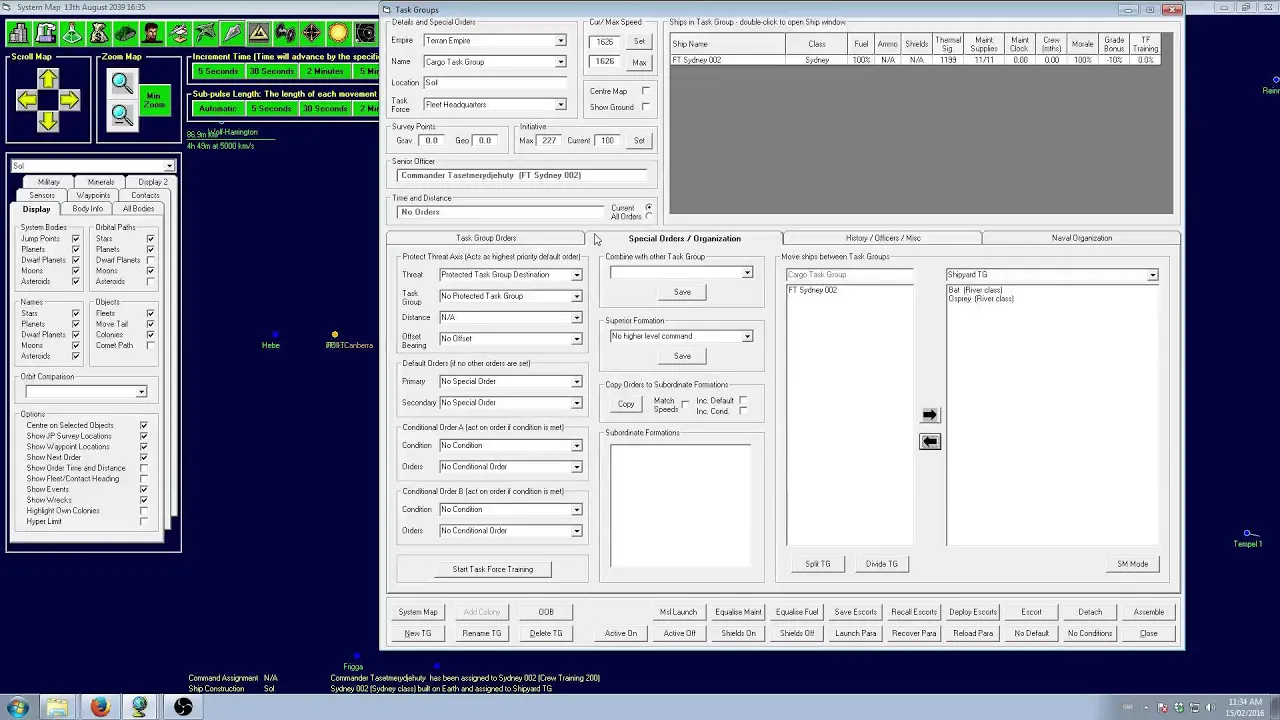The height and width of the screenshot is (720, 1280).
Task: Open the Task Force dropdown
Action: click(x=560, y=105)
